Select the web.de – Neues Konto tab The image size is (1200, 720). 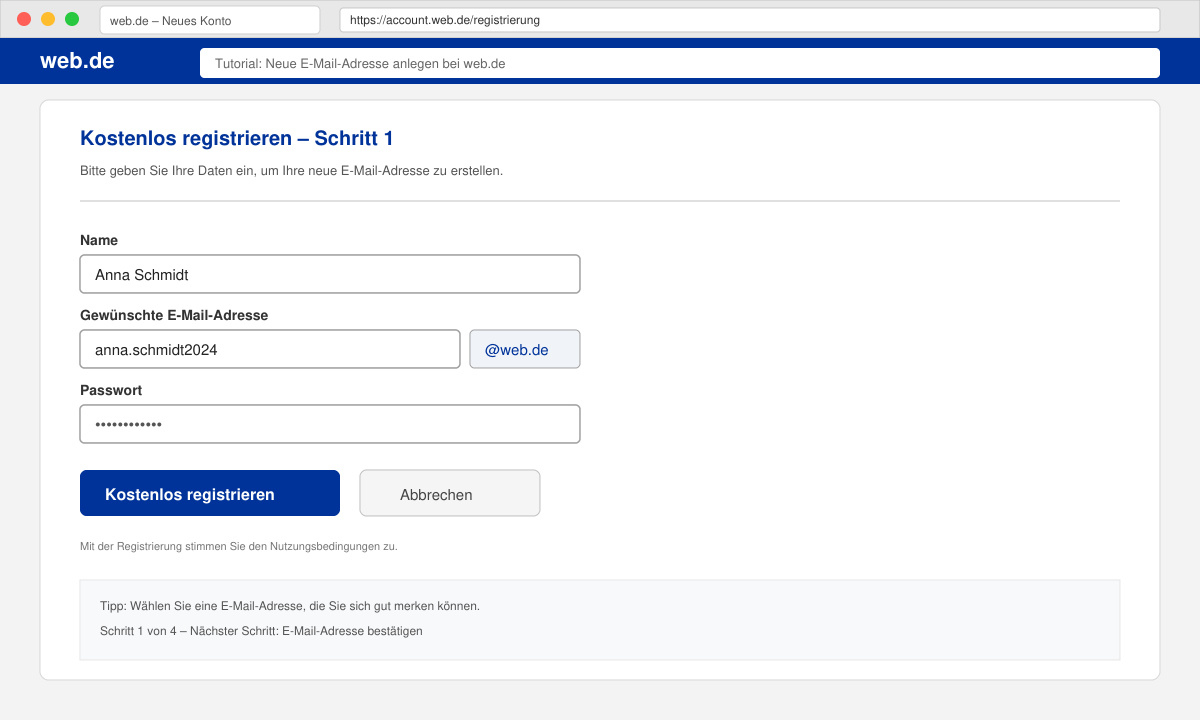click(x=210, y=20)
